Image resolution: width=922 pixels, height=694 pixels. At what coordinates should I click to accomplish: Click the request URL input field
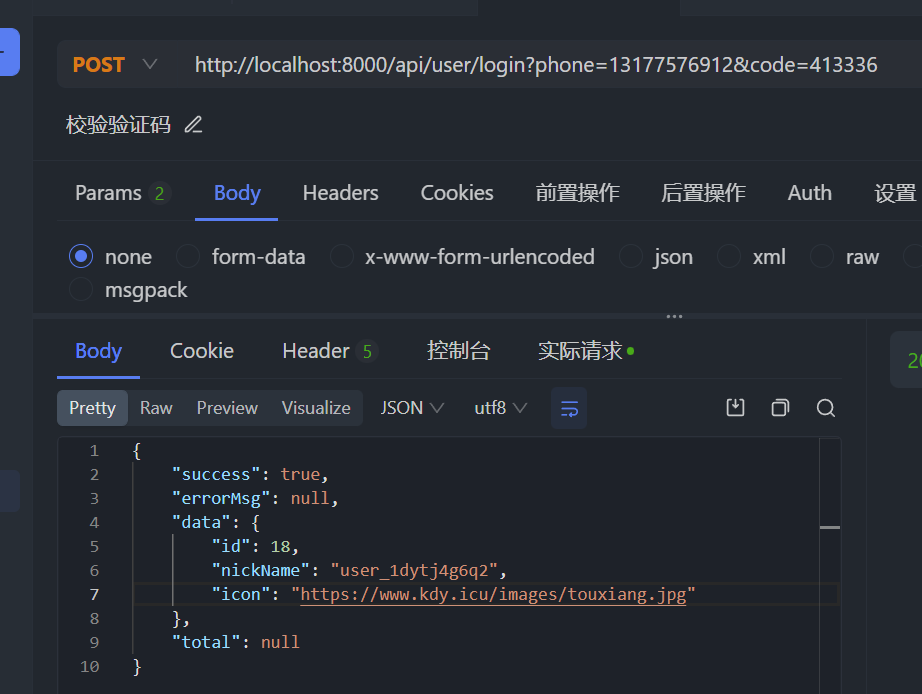point(536,65)
